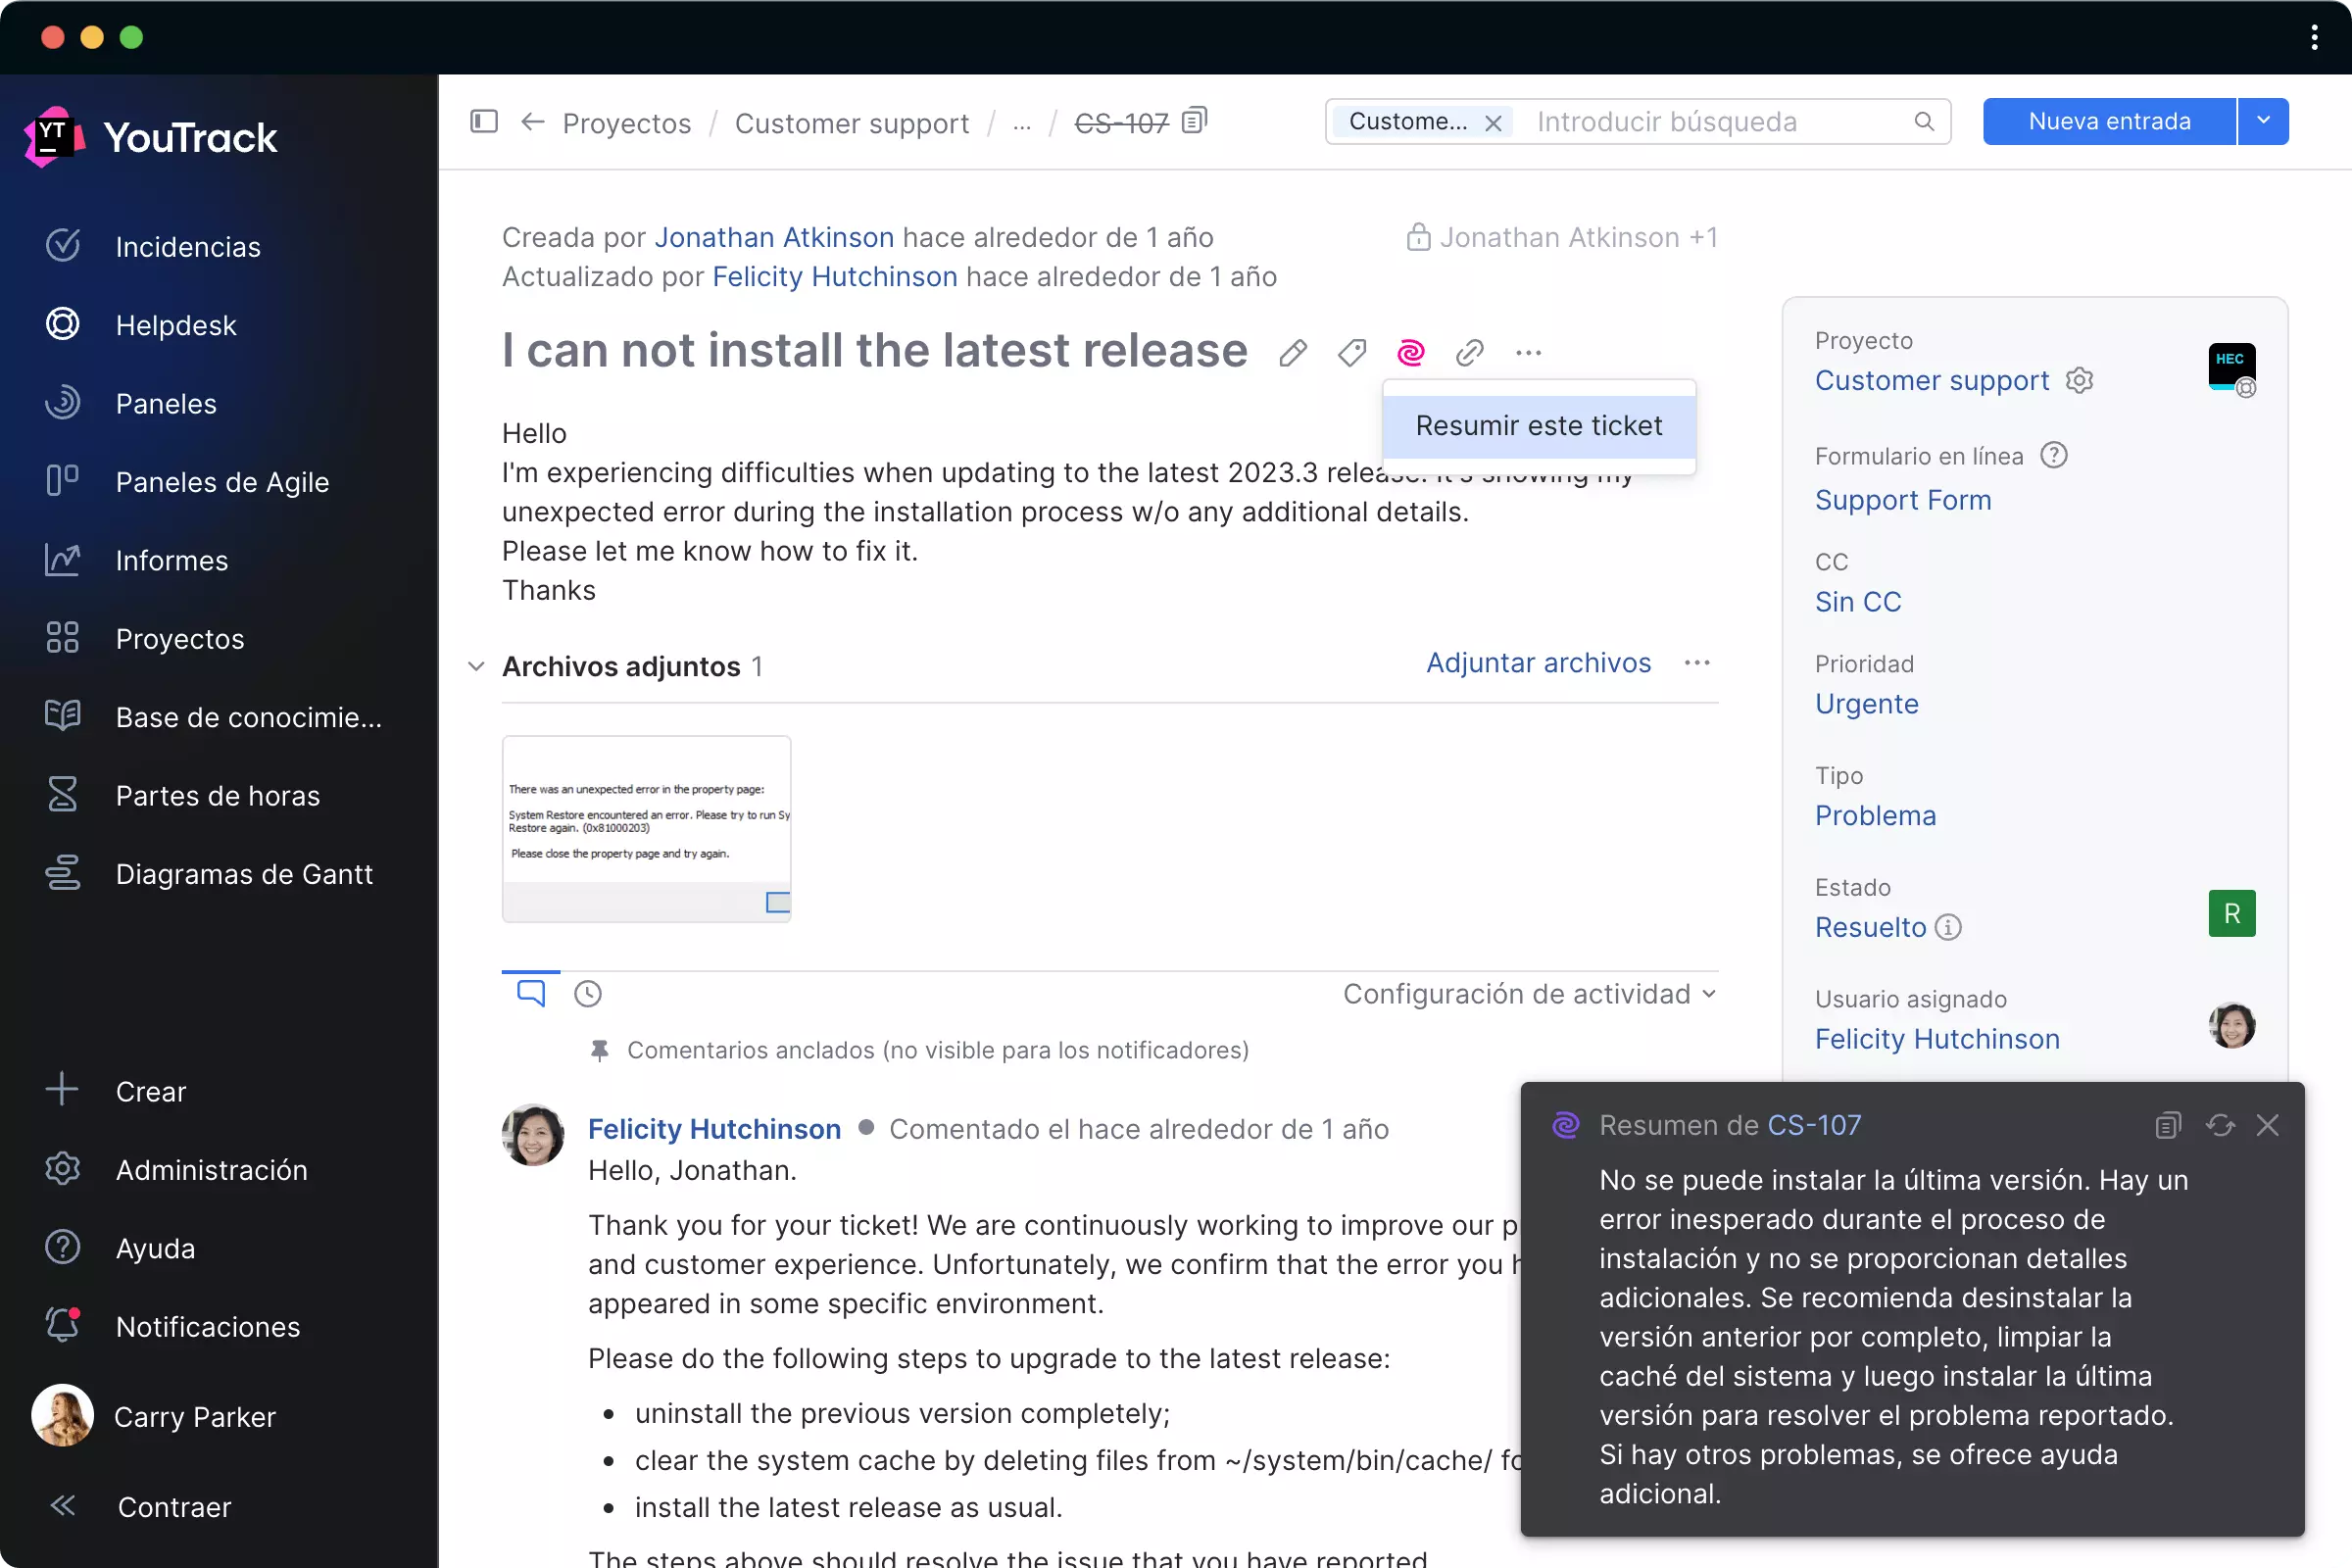The image size is (2352, 1568).
Task: Click the Nueva entrada button
Action: point(2108,121)
